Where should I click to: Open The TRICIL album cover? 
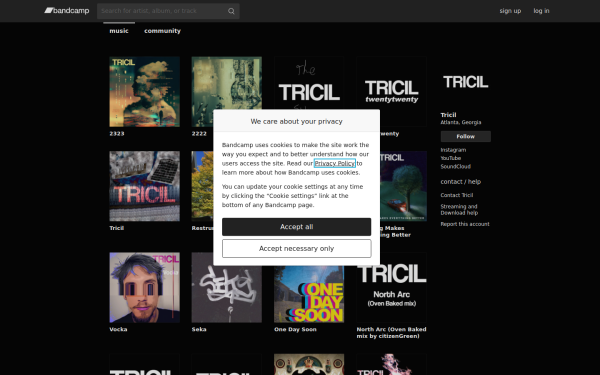point(309,83)
